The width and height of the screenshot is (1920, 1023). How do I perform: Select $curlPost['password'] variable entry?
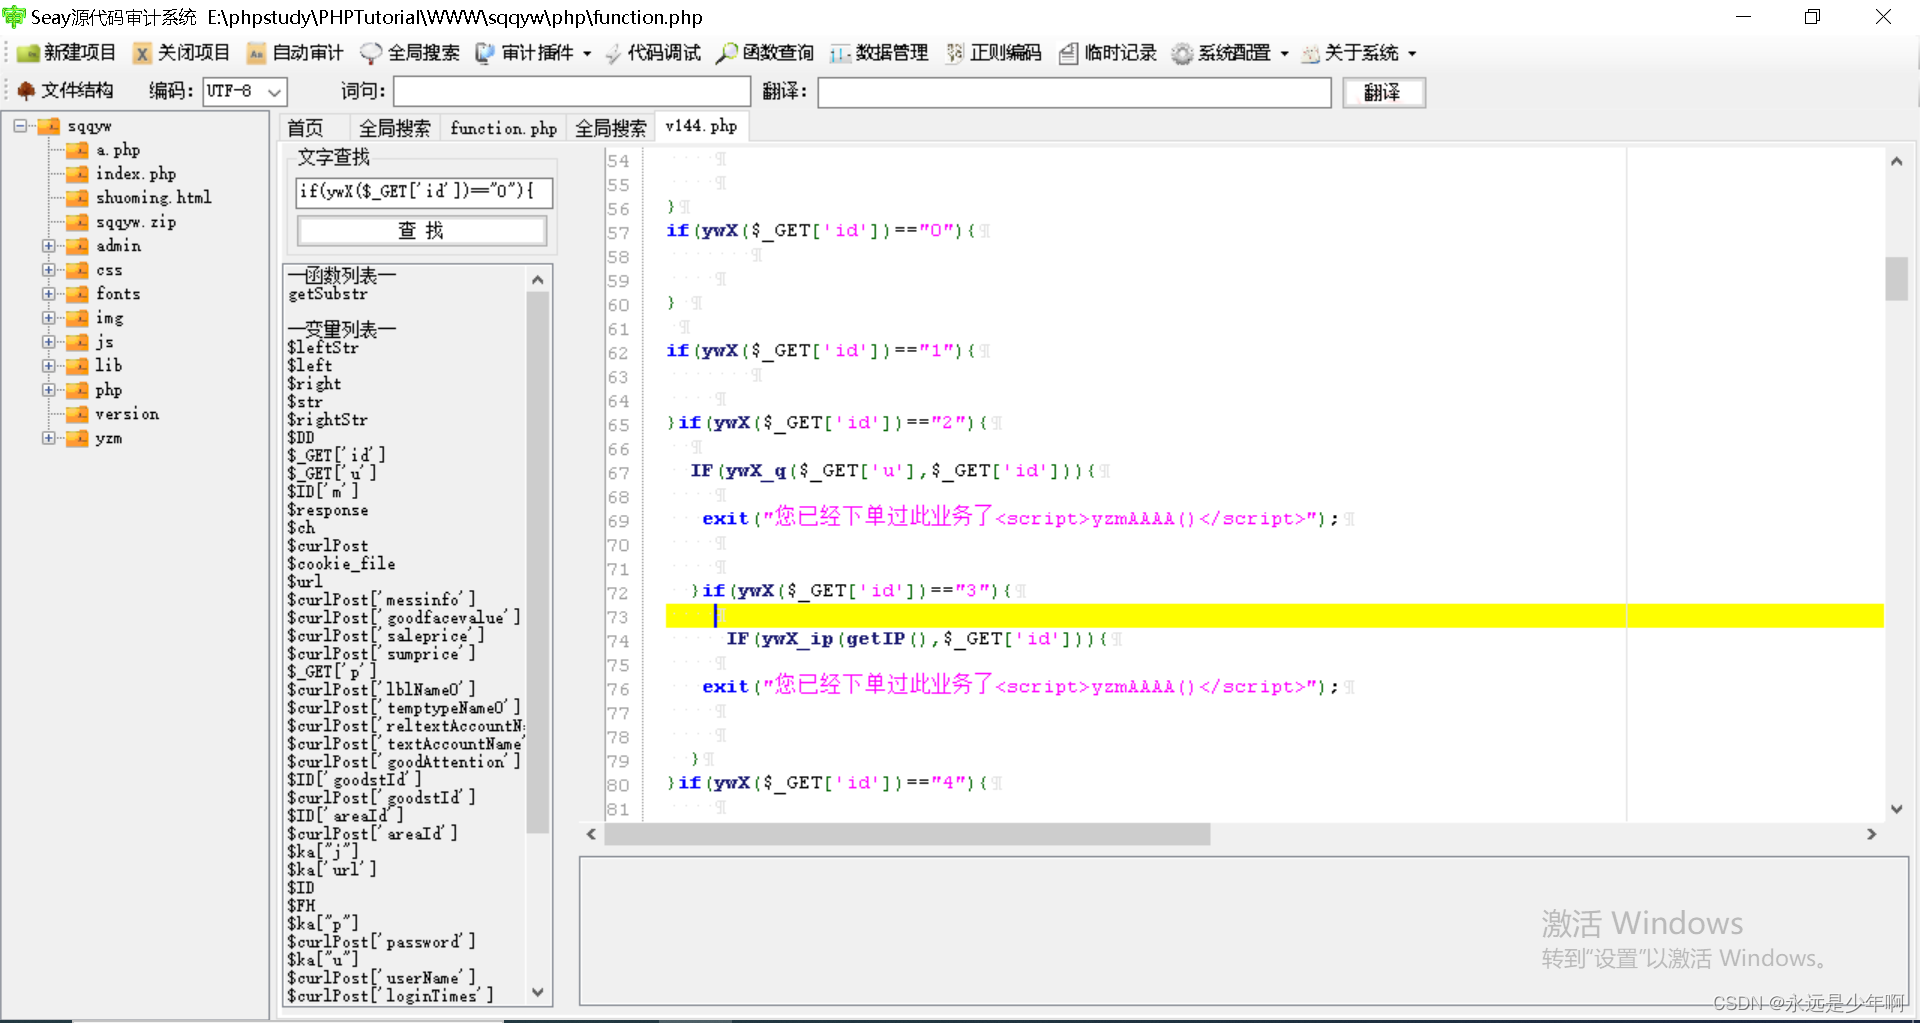pos(381,942)
